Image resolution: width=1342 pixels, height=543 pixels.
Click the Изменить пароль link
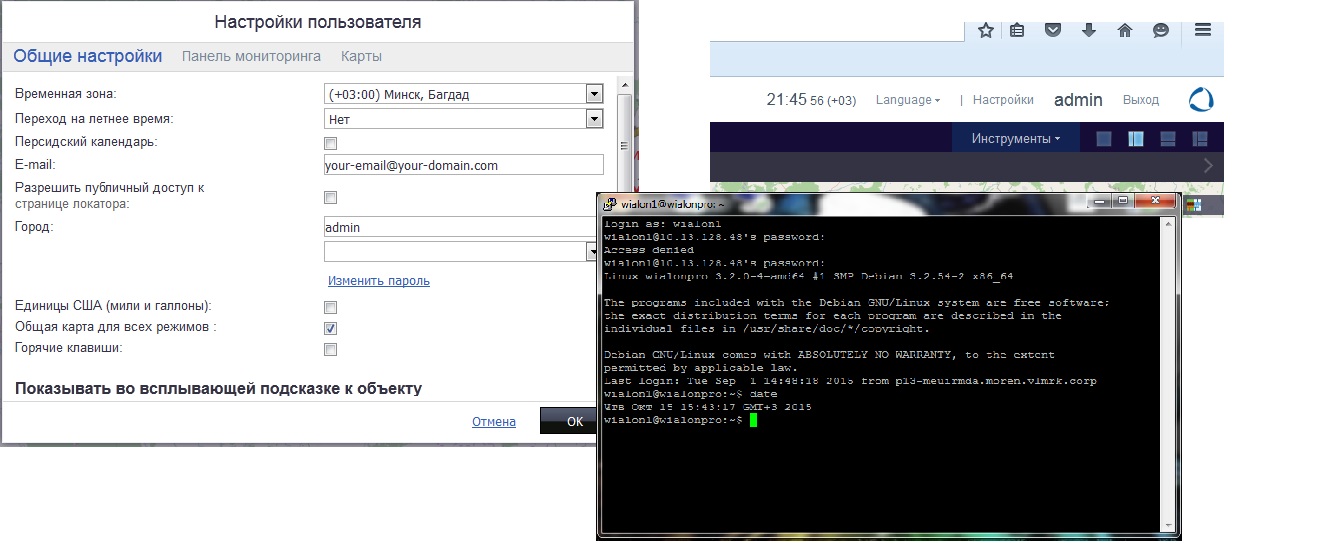pyautogui.click(x=379, y=281)
